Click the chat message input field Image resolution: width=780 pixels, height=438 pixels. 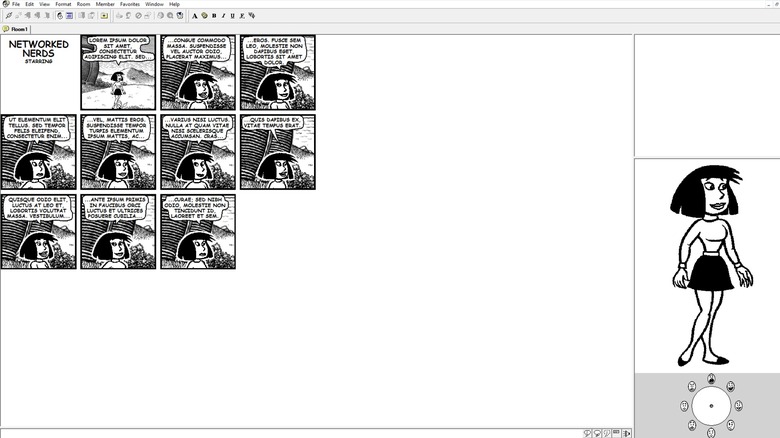tap(291, 434)
